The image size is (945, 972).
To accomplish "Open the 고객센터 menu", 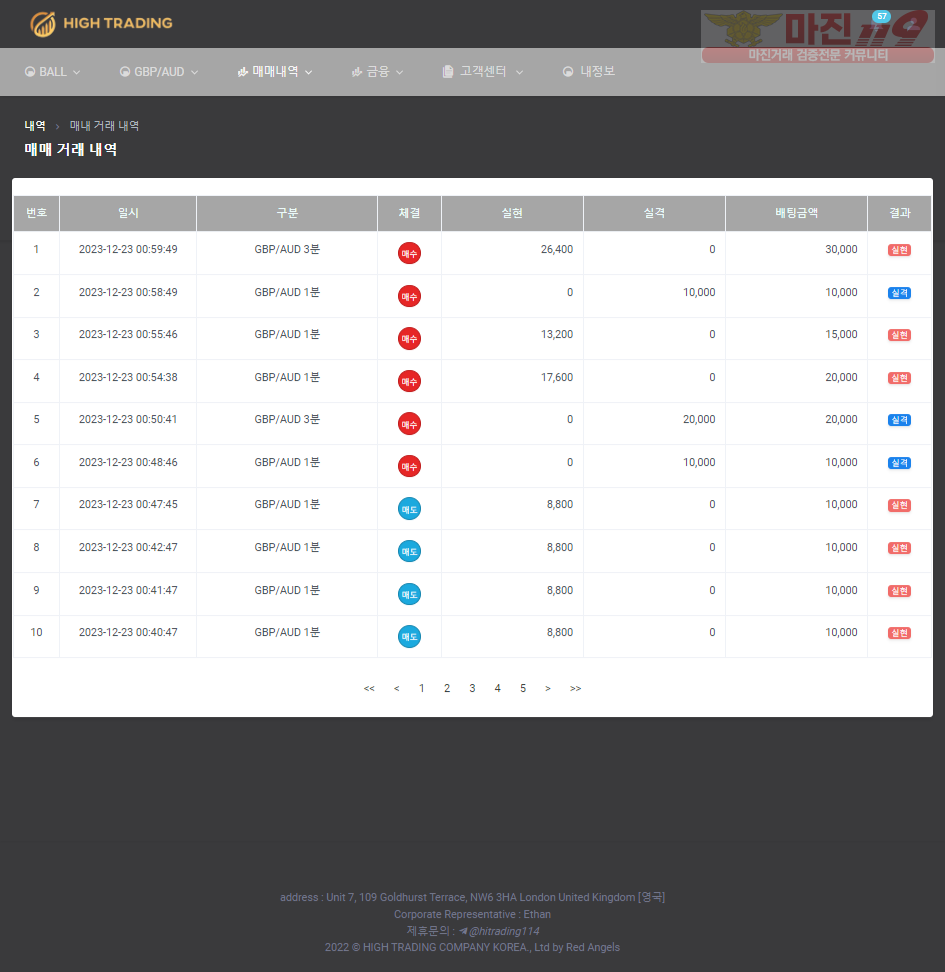I will [483, 72].
